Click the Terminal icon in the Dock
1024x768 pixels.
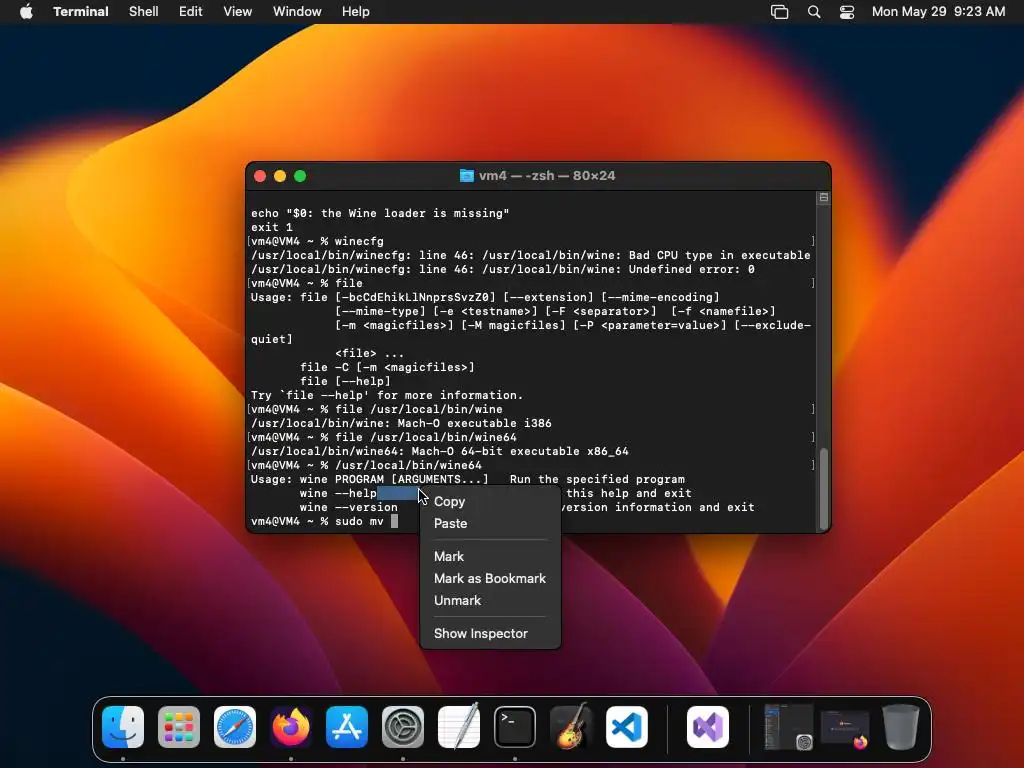515,727
